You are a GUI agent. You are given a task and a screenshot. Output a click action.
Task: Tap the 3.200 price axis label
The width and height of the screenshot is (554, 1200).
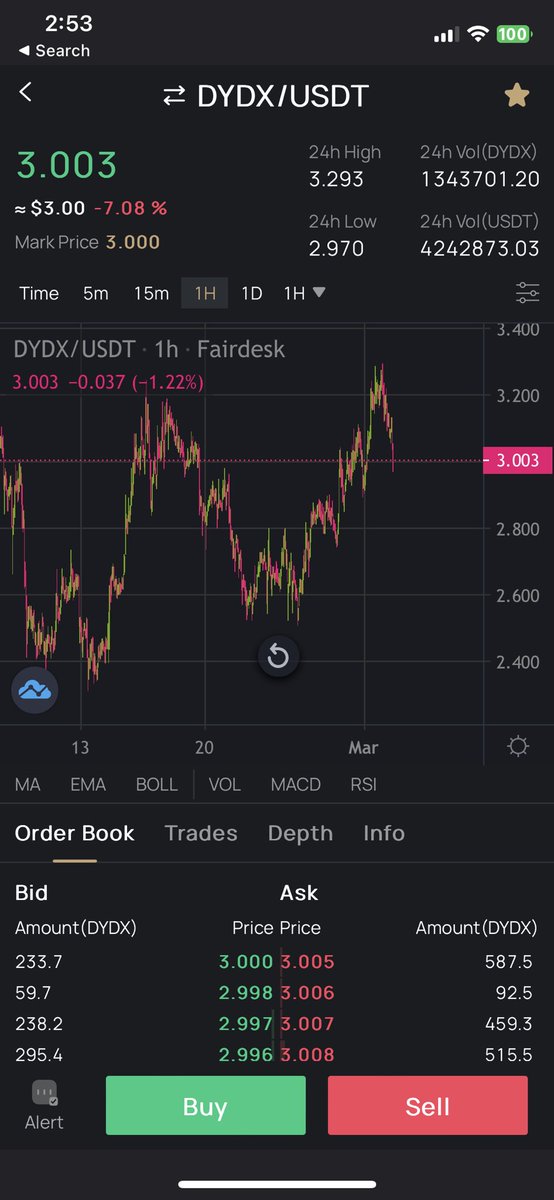(518, 396)
